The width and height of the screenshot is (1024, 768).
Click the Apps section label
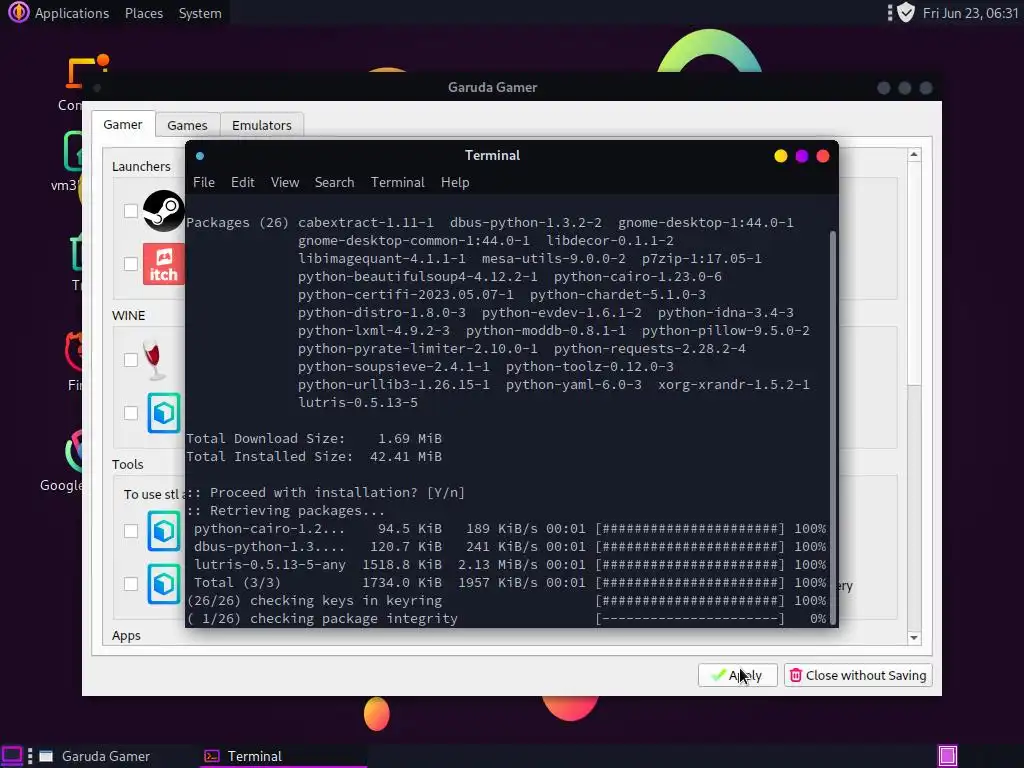tap(126, 635)
